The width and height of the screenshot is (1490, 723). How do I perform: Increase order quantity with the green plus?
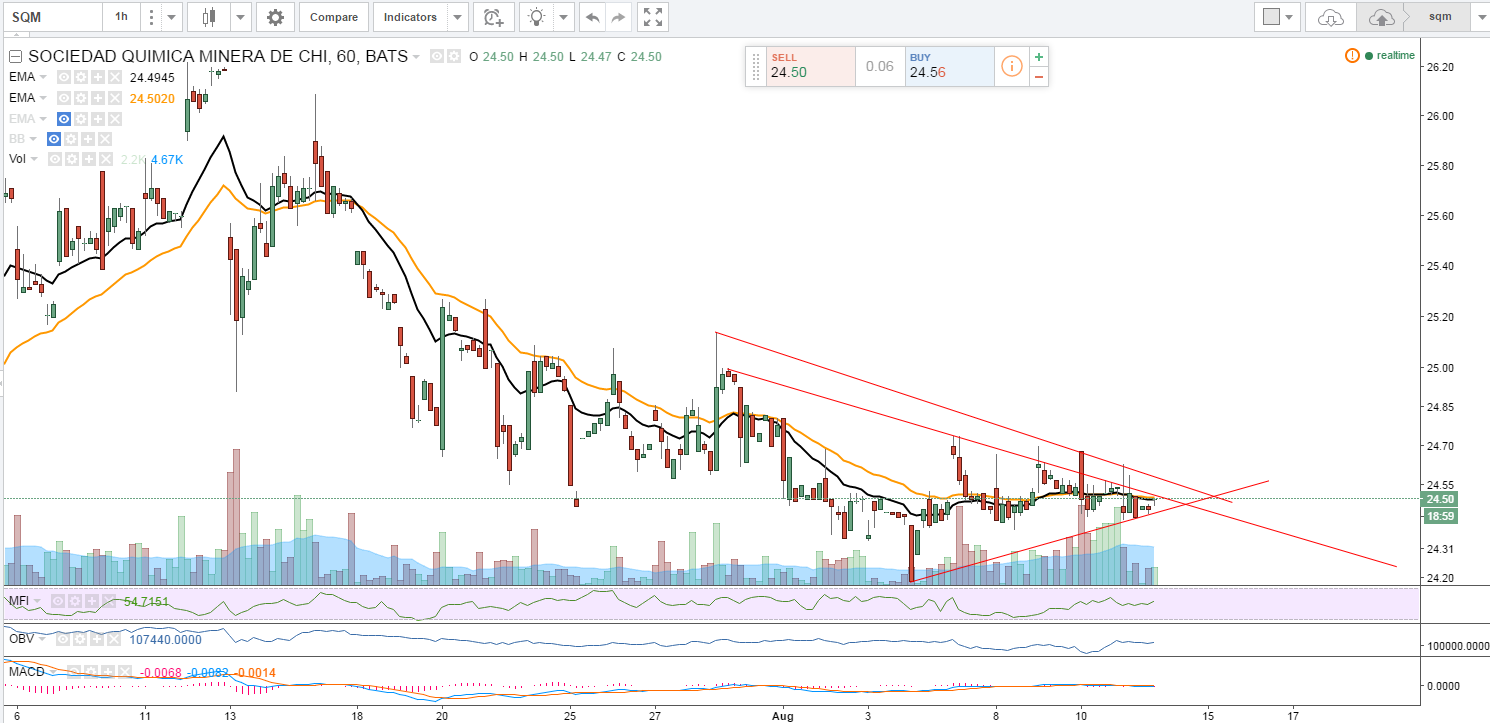coord(1039,57)
